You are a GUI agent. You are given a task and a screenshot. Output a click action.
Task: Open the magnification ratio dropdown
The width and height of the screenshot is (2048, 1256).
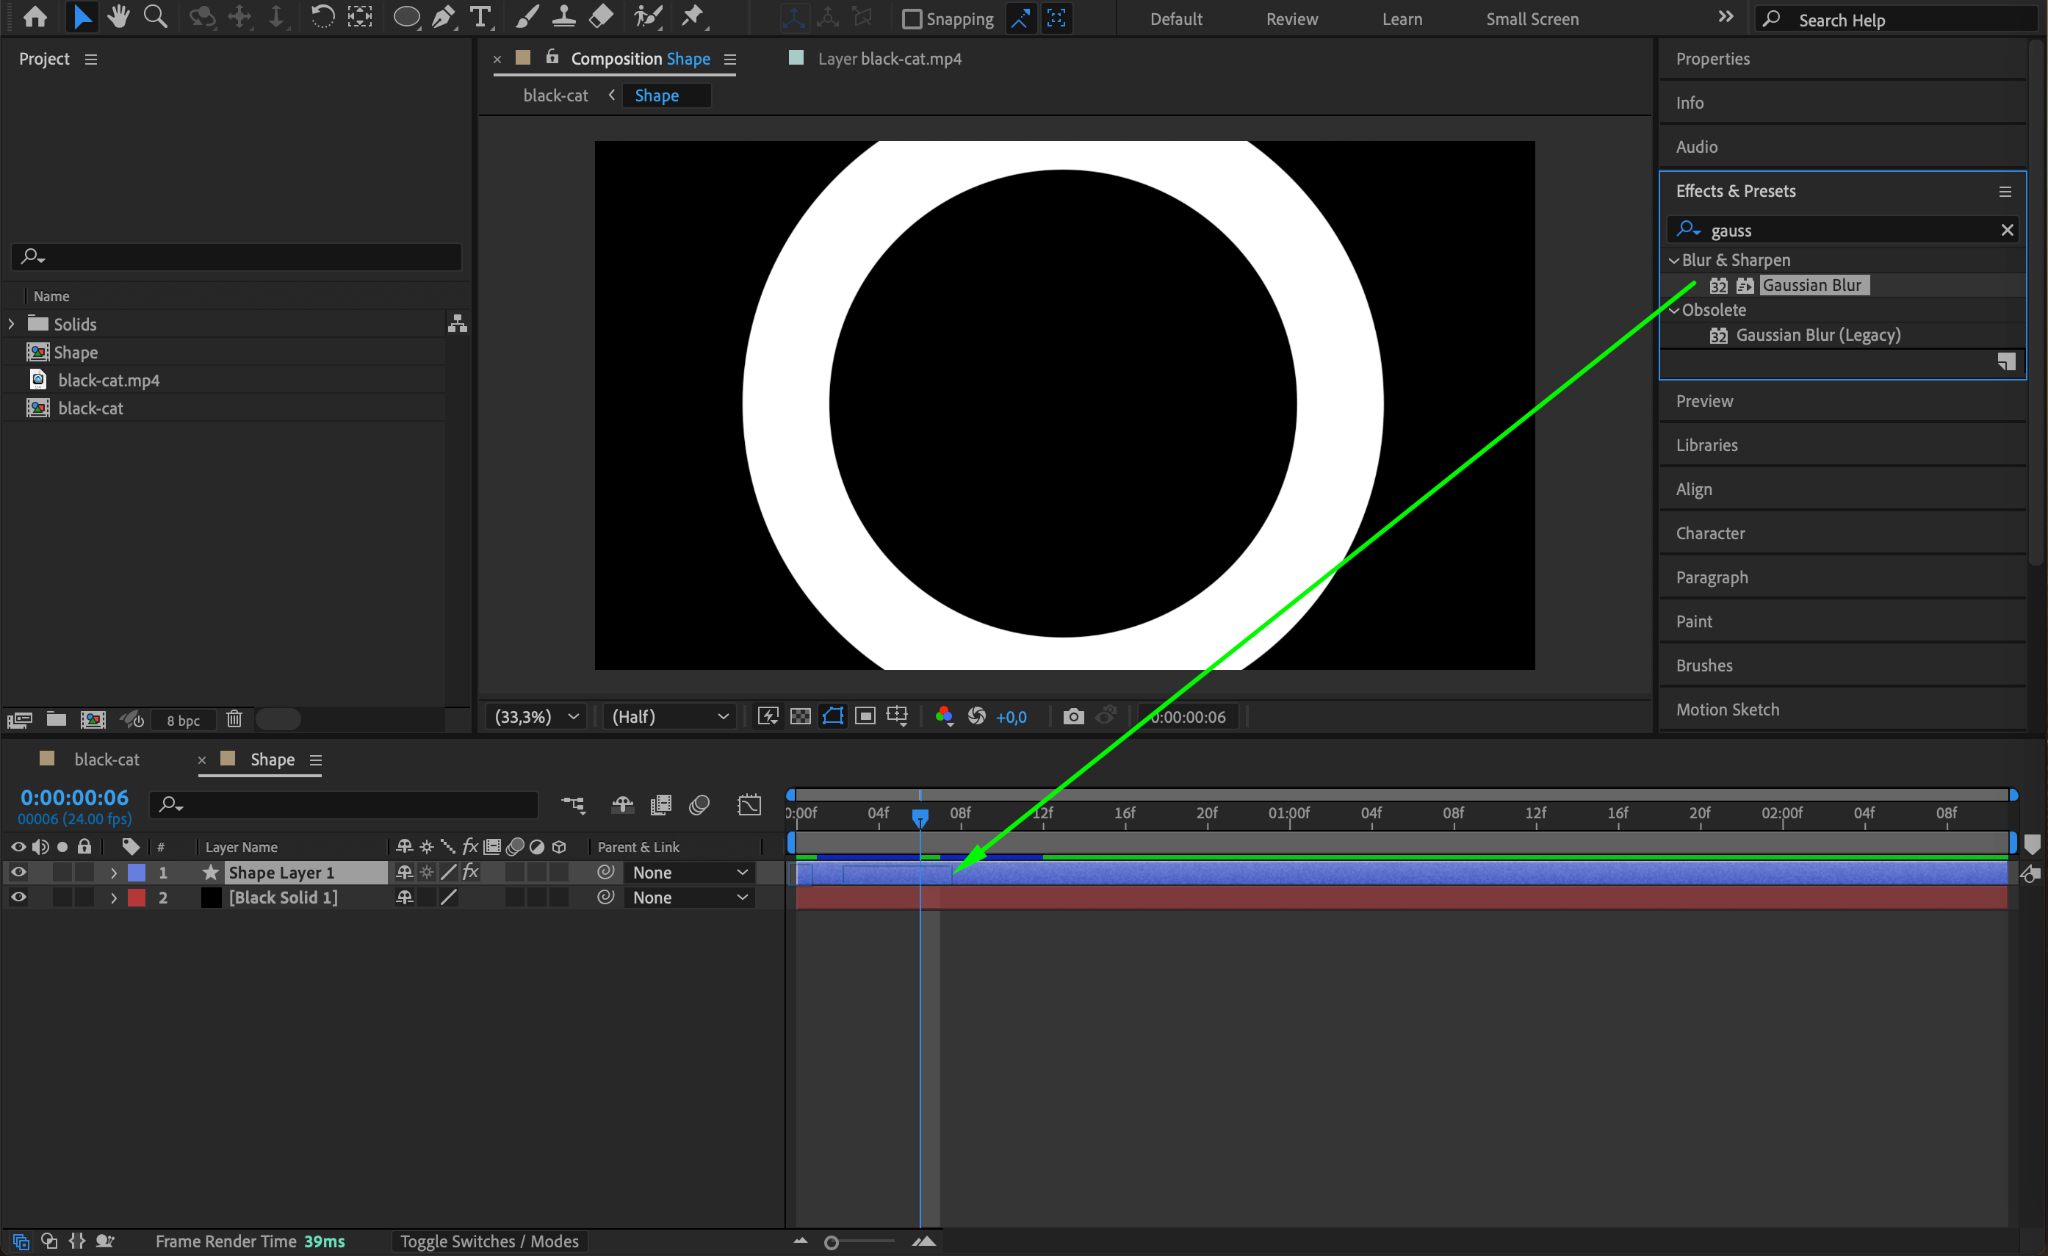(537, 716)
